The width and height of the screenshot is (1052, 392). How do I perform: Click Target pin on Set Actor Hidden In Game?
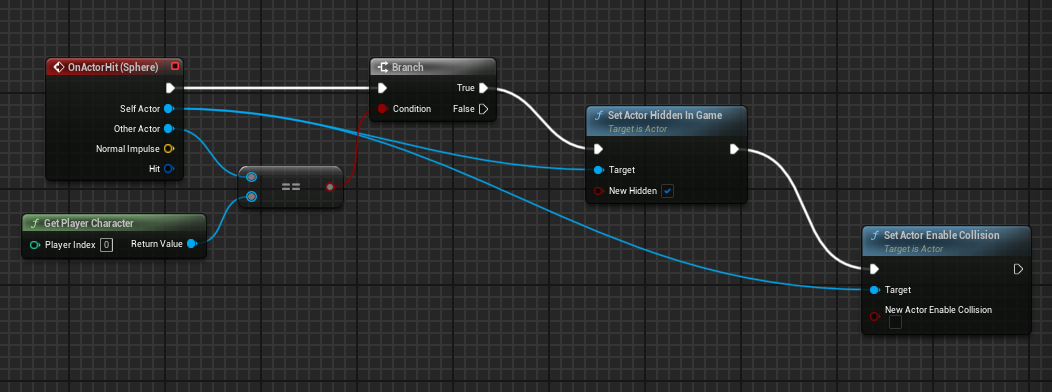pos(598,170)
